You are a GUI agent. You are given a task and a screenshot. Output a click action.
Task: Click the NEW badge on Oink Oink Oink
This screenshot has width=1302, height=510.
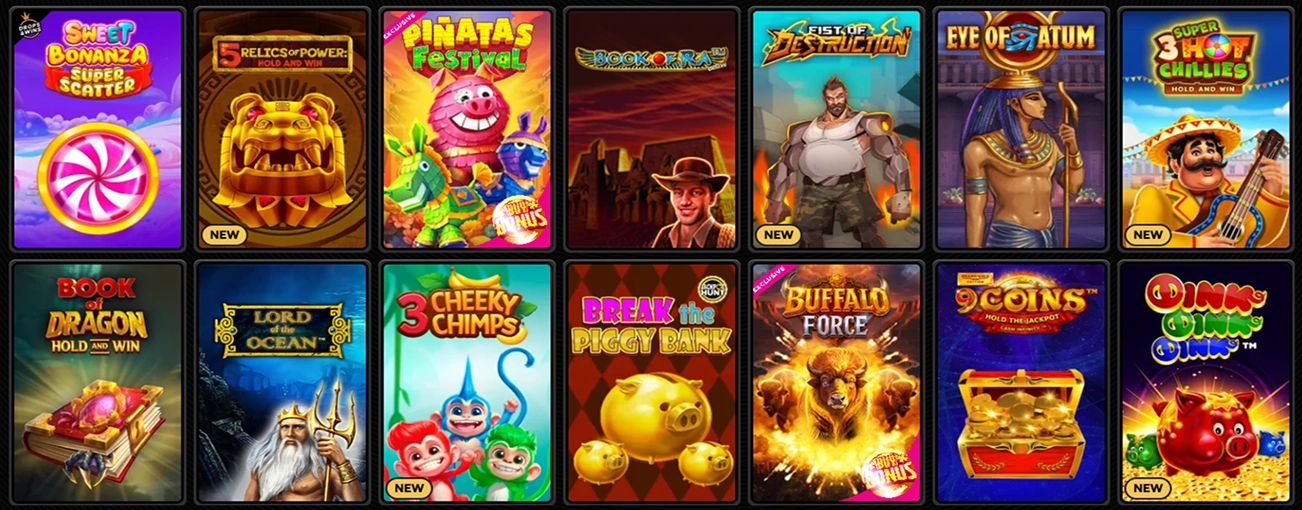click(1147, 488)
